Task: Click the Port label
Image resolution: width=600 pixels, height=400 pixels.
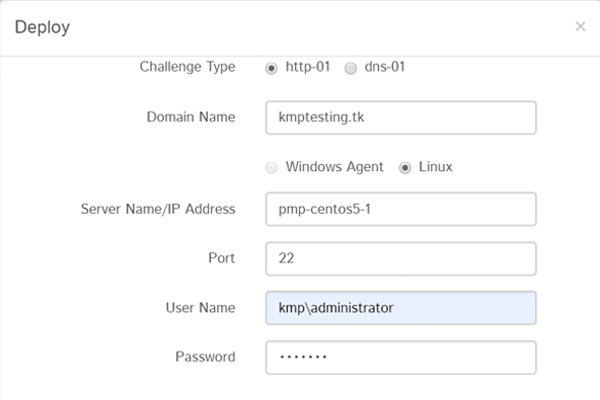Action: coord(220,258)
